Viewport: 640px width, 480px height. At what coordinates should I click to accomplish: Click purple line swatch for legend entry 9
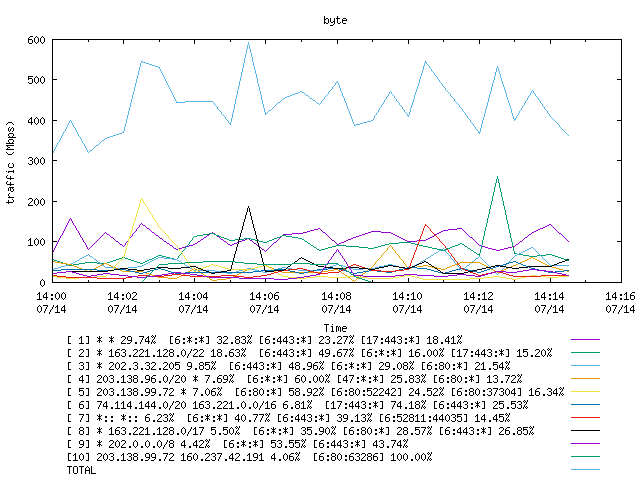tap(585, 443)
